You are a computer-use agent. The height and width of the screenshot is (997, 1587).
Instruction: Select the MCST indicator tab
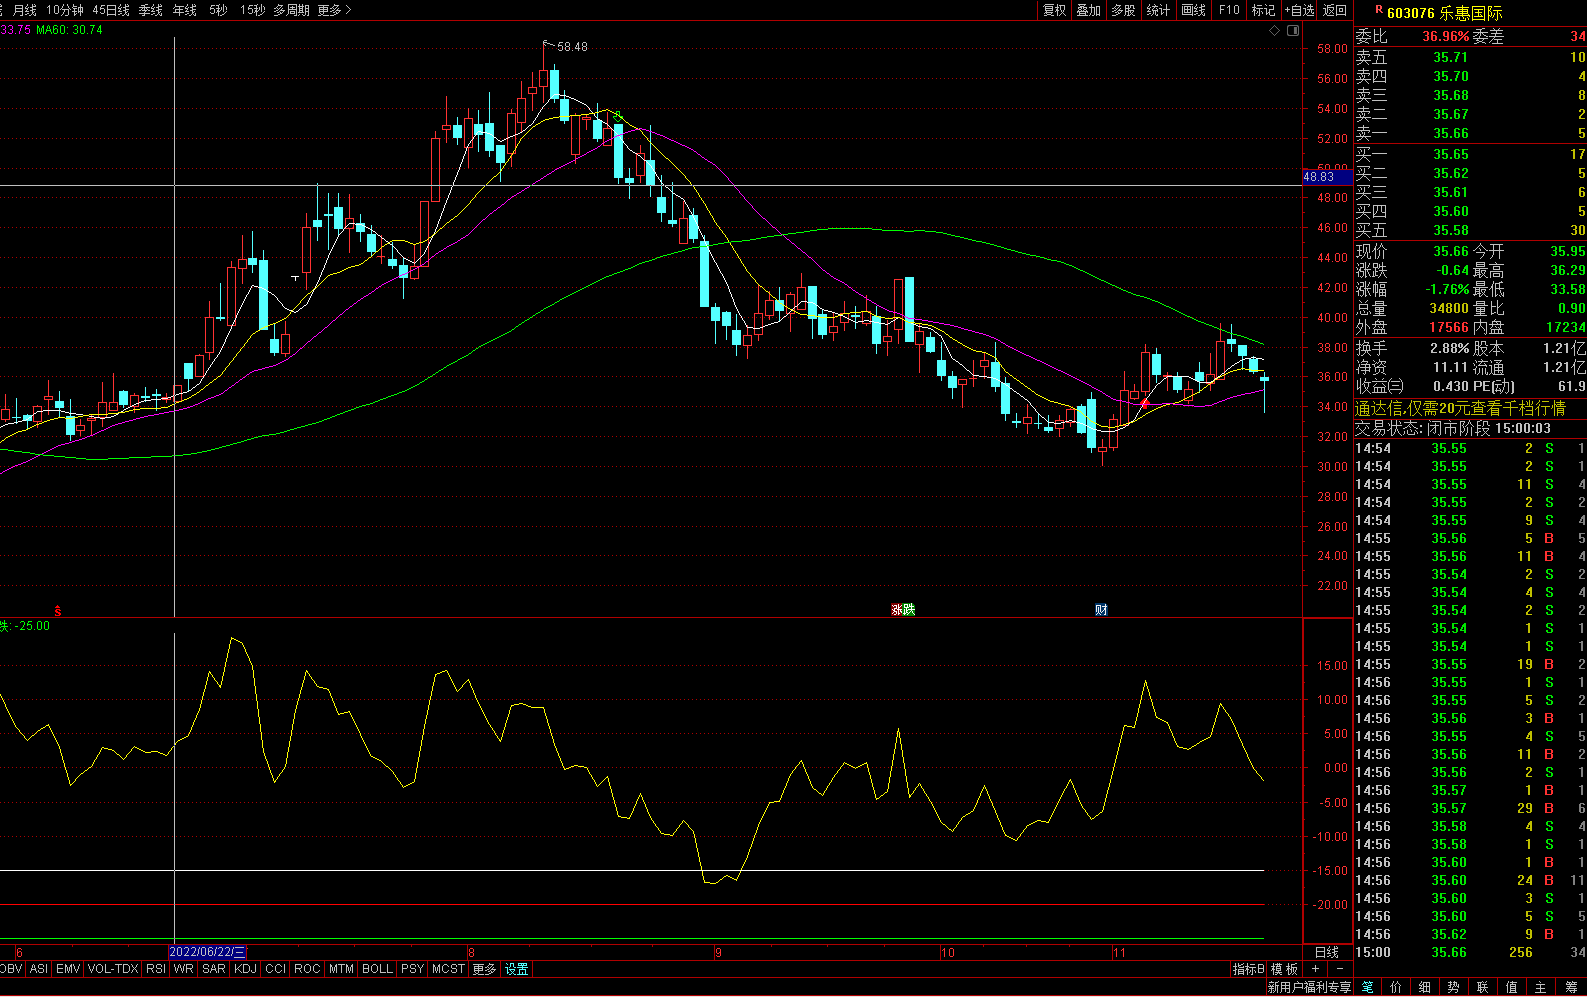click(448, 969)
